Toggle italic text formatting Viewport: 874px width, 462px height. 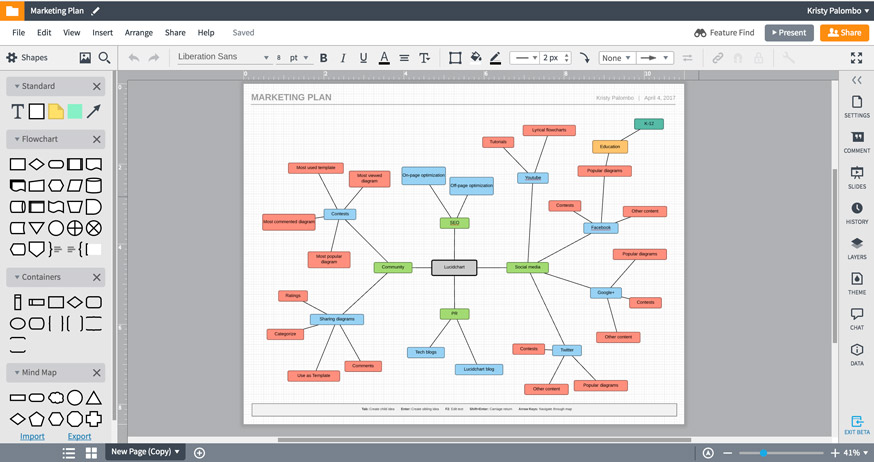pyautogui.click(x=343, y=58)
